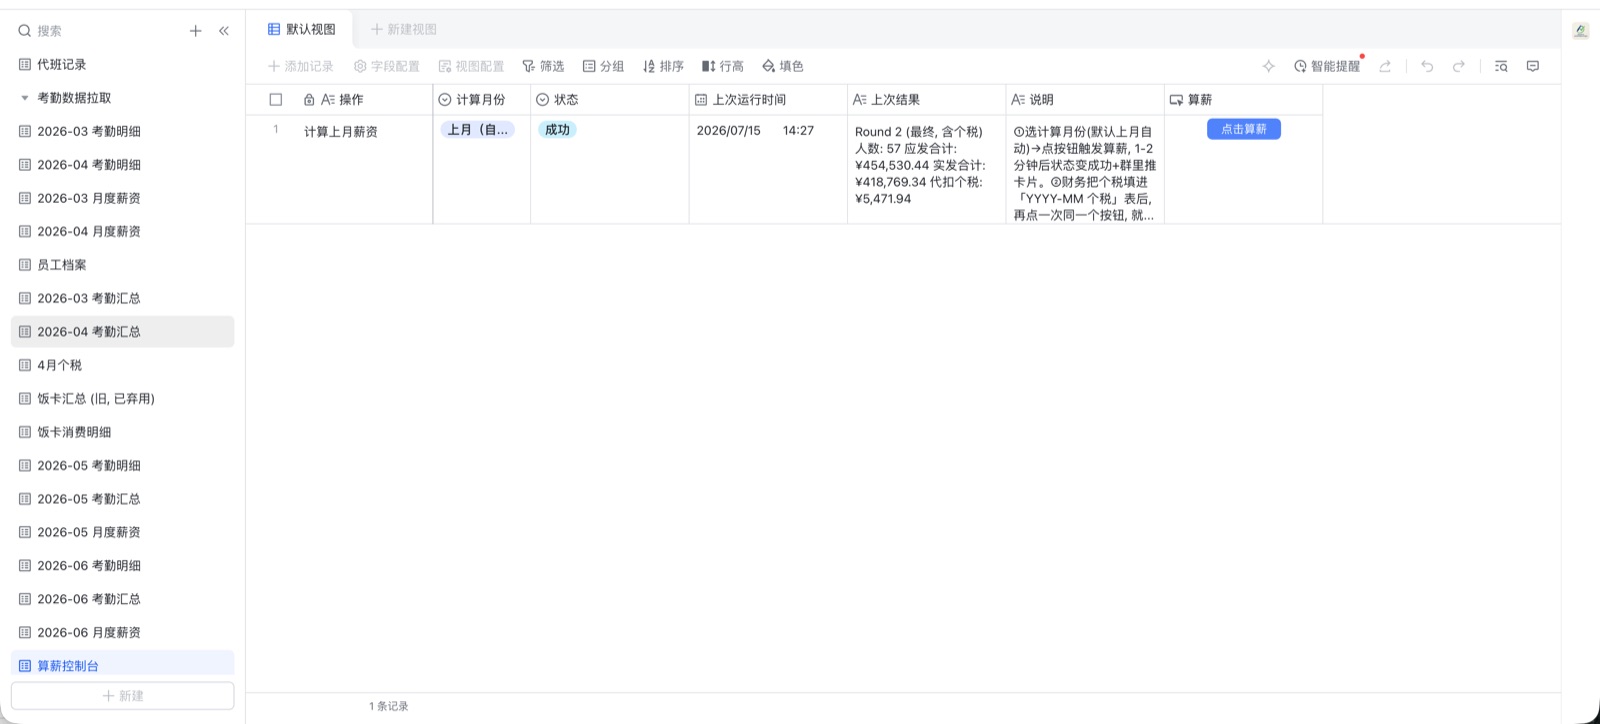Open the record search icon in toolbar
The width and height of the screenshot is (1600, 724).
(x=1501, y=66)
